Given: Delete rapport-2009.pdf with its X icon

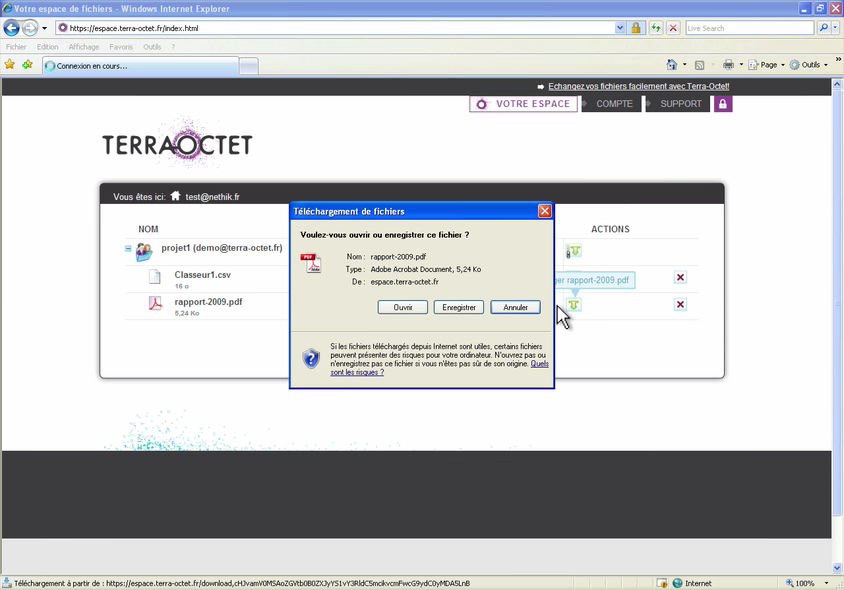Looking at the screenshot, I should pos(680,305).
